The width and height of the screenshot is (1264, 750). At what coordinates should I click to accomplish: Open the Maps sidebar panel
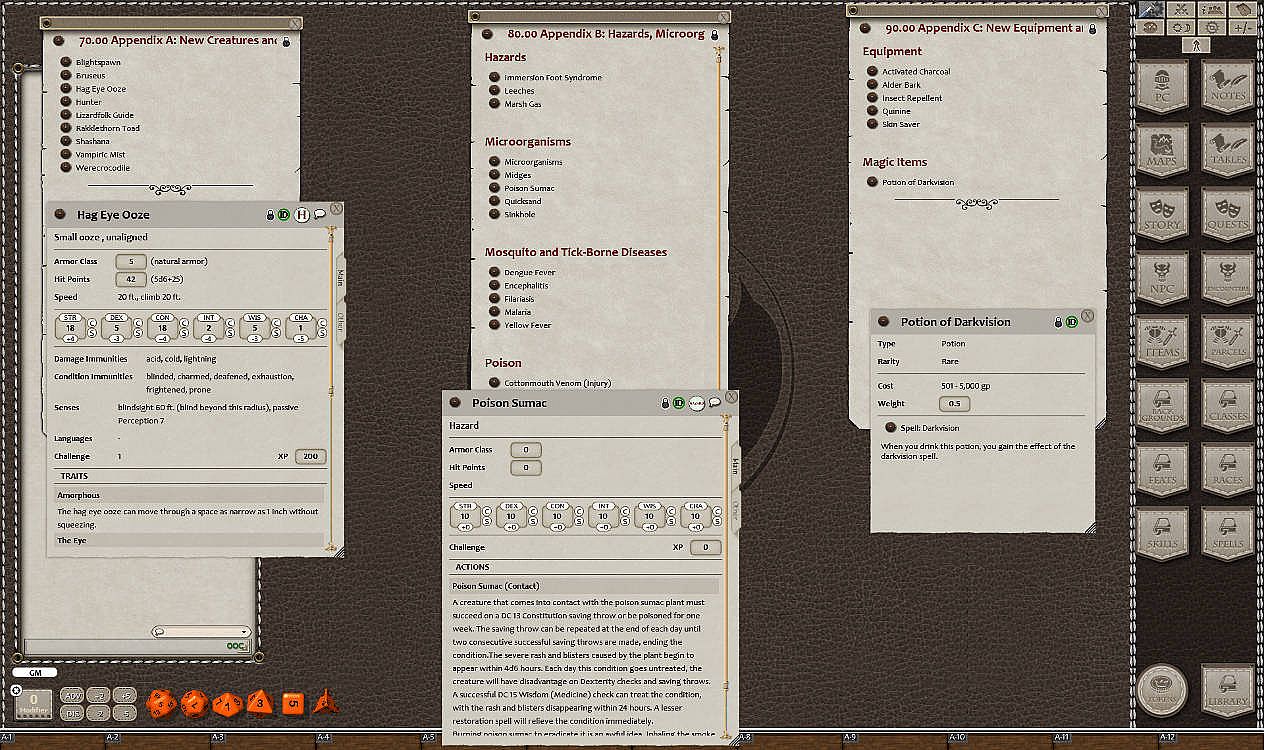1162,150
